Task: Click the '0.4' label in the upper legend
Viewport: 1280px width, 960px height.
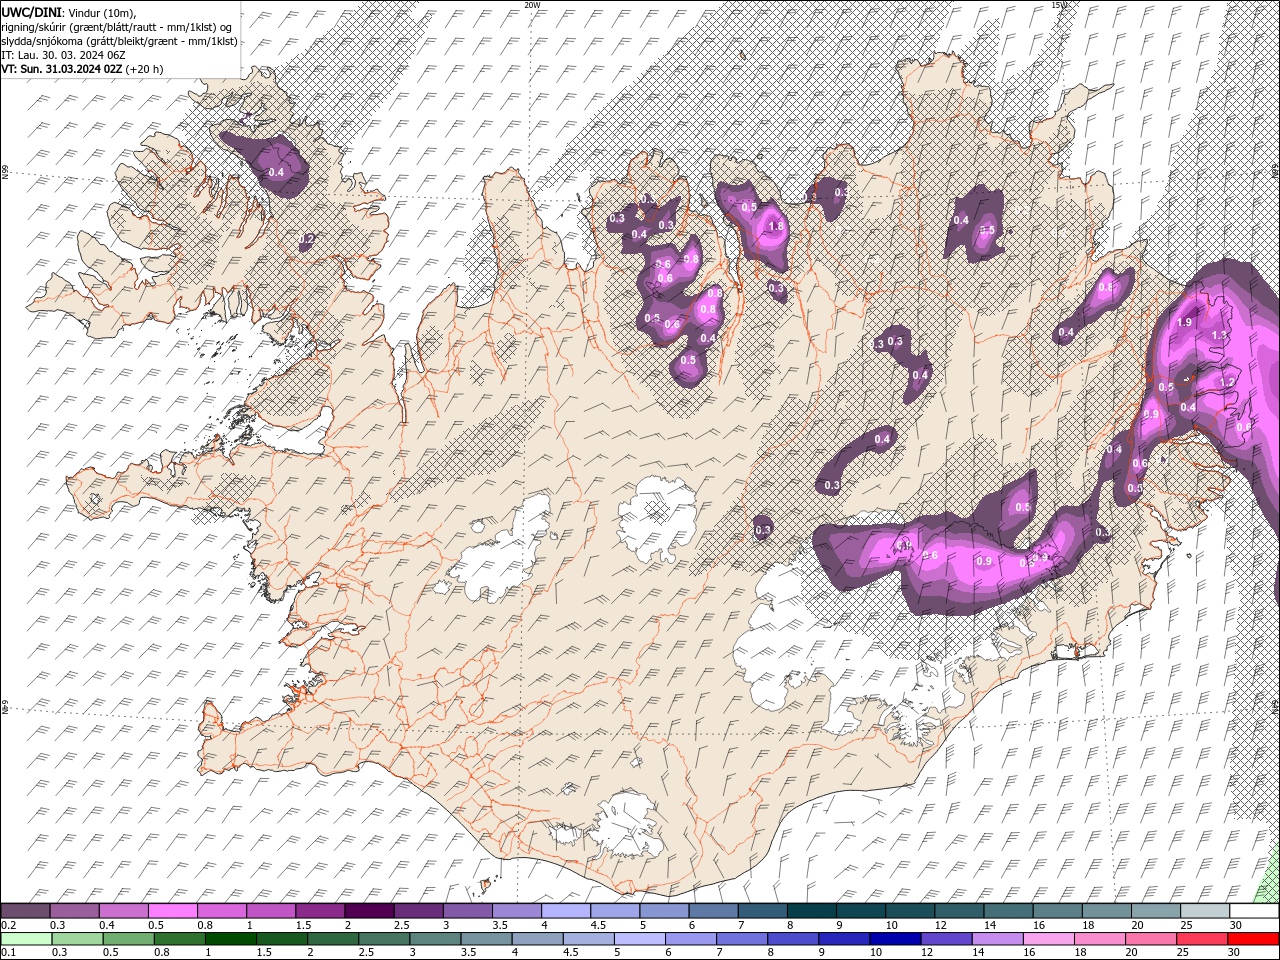Action: (107, 925)
